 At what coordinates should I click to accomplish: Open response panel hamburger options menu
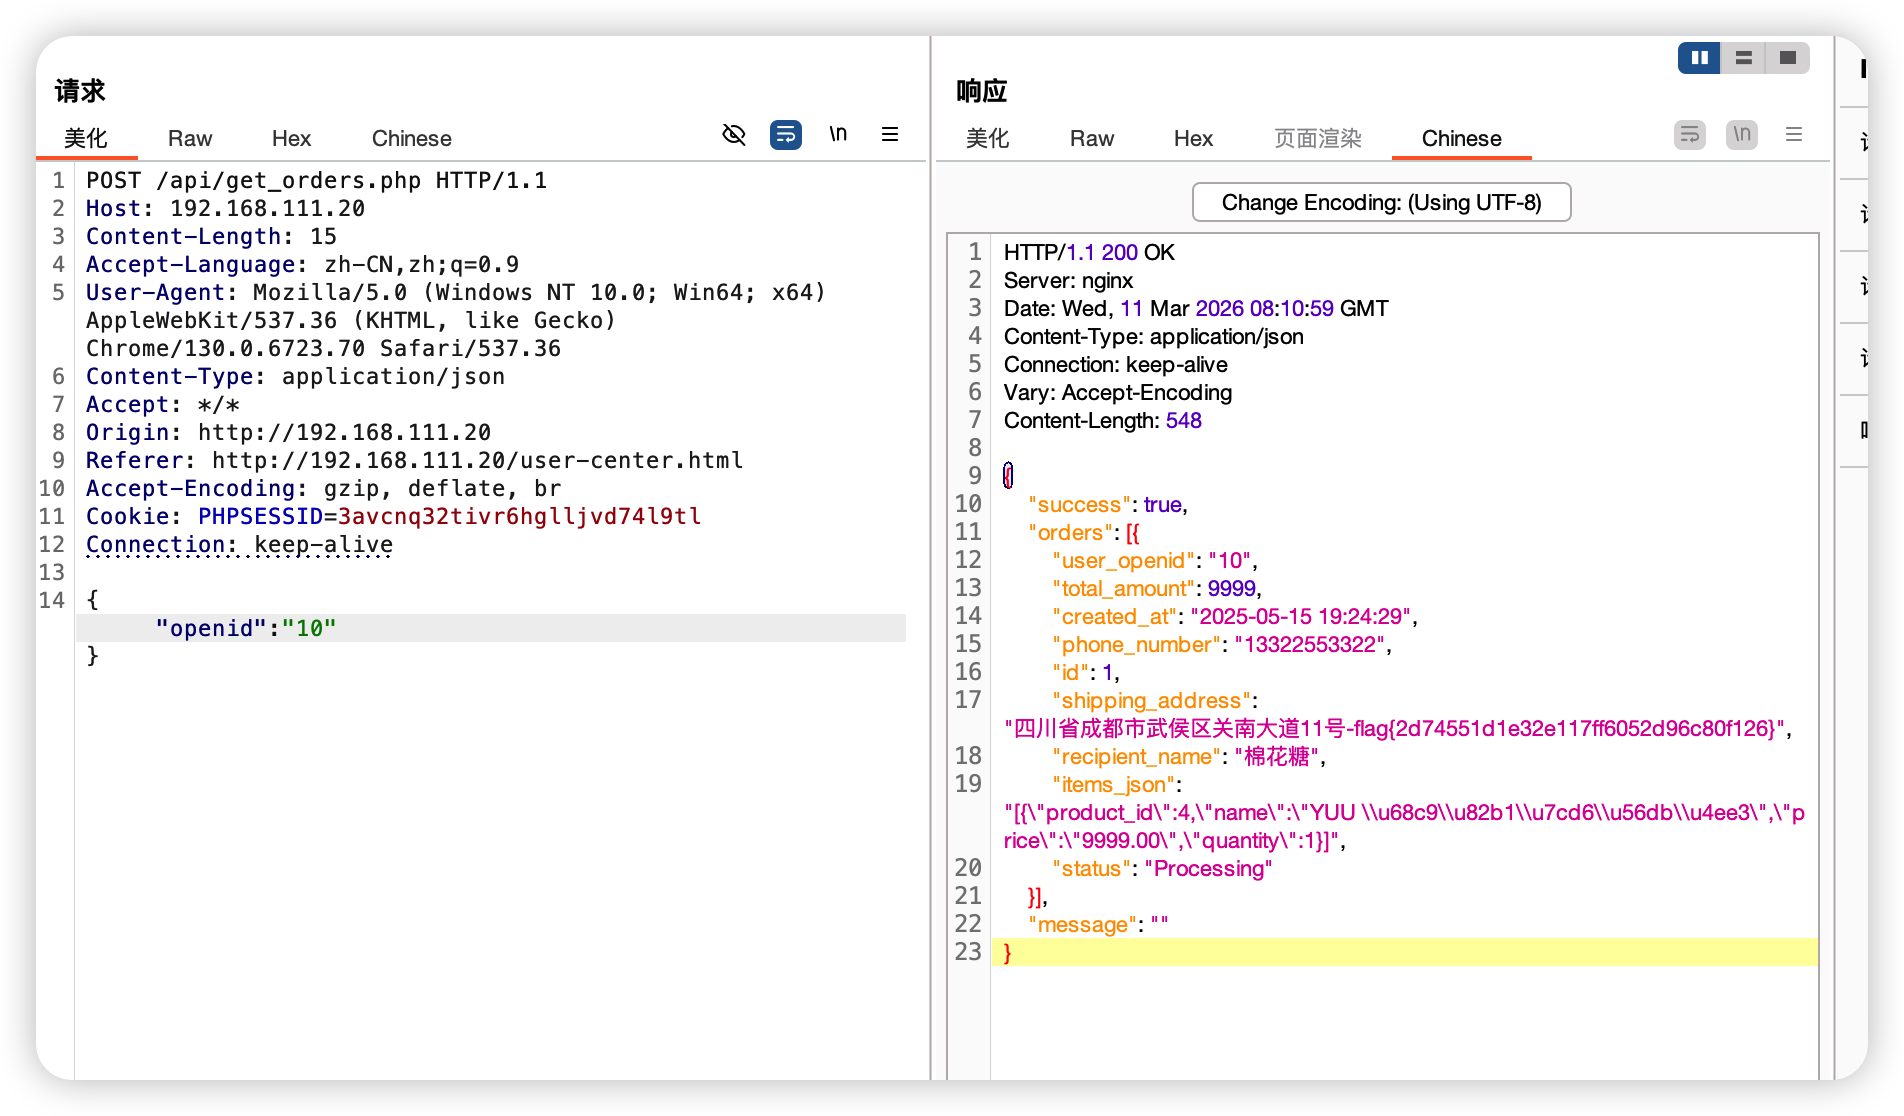pyautogui.click(x=1794, y=135)
